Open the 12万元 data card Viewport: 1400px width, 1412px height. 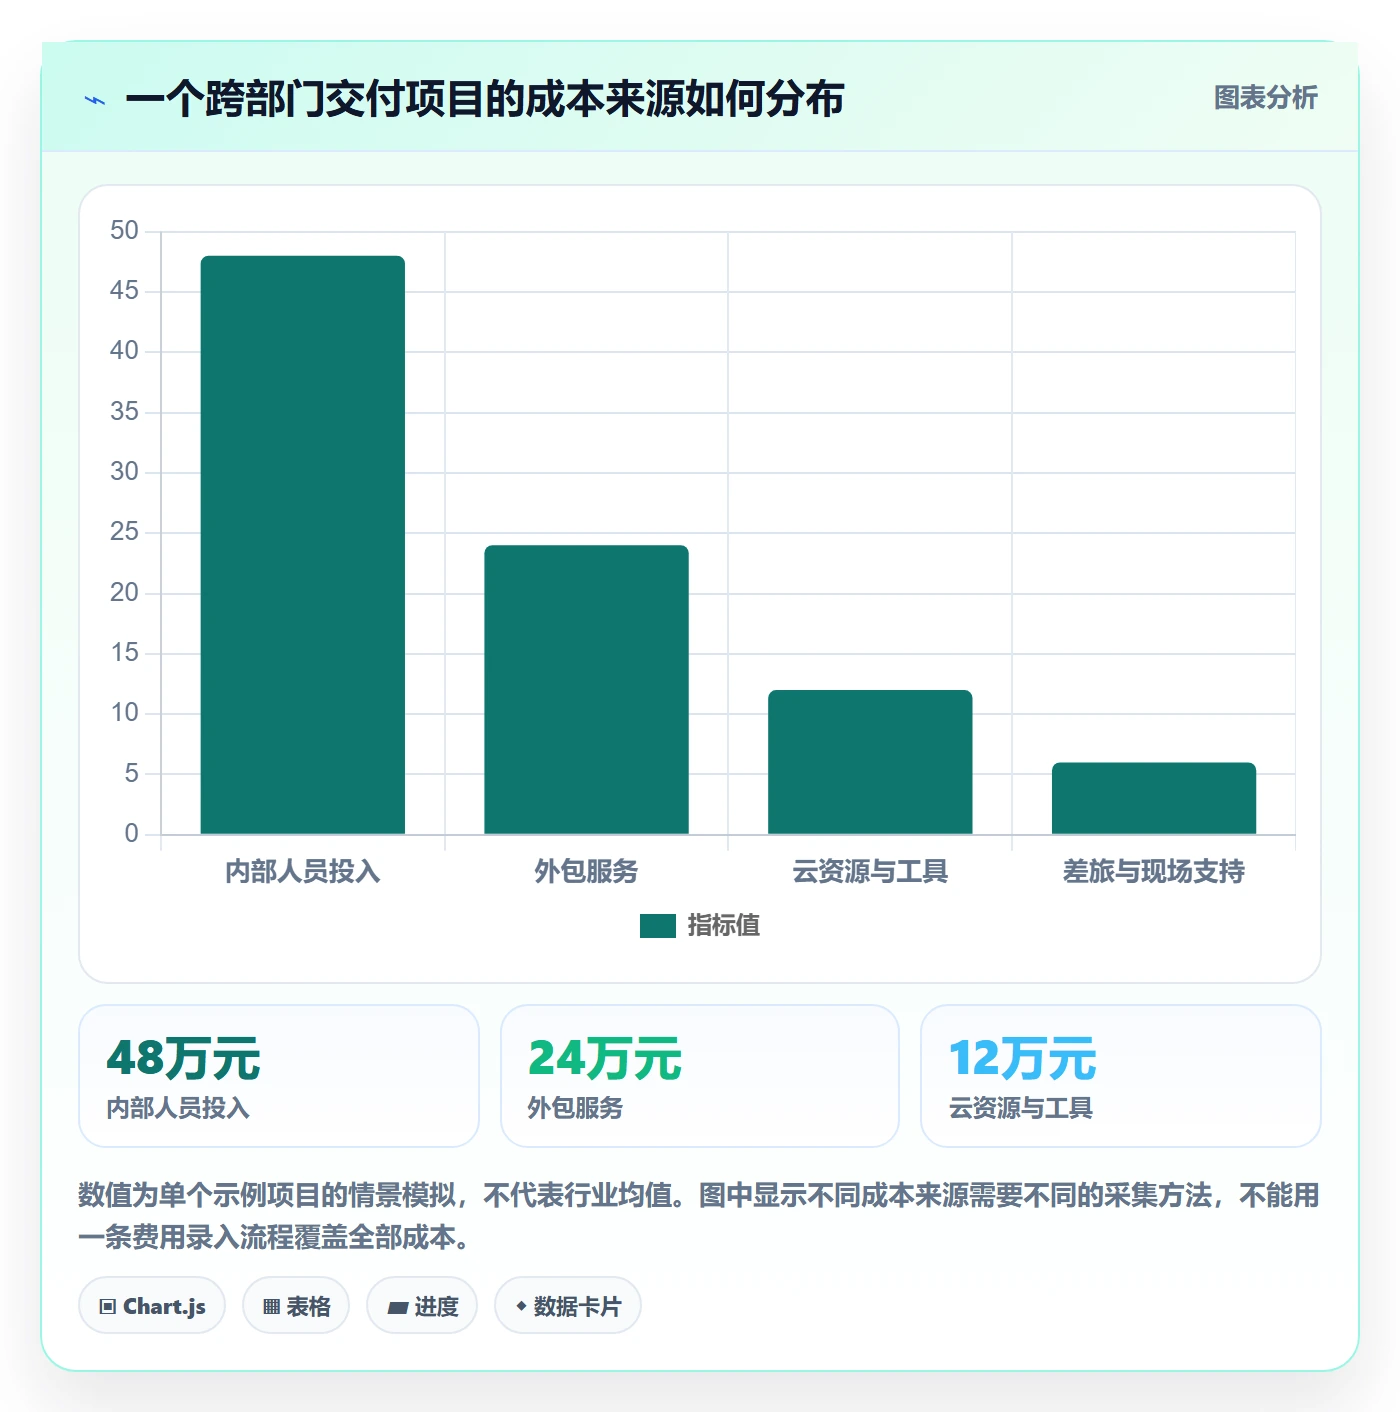[x=1121, y=1076]
